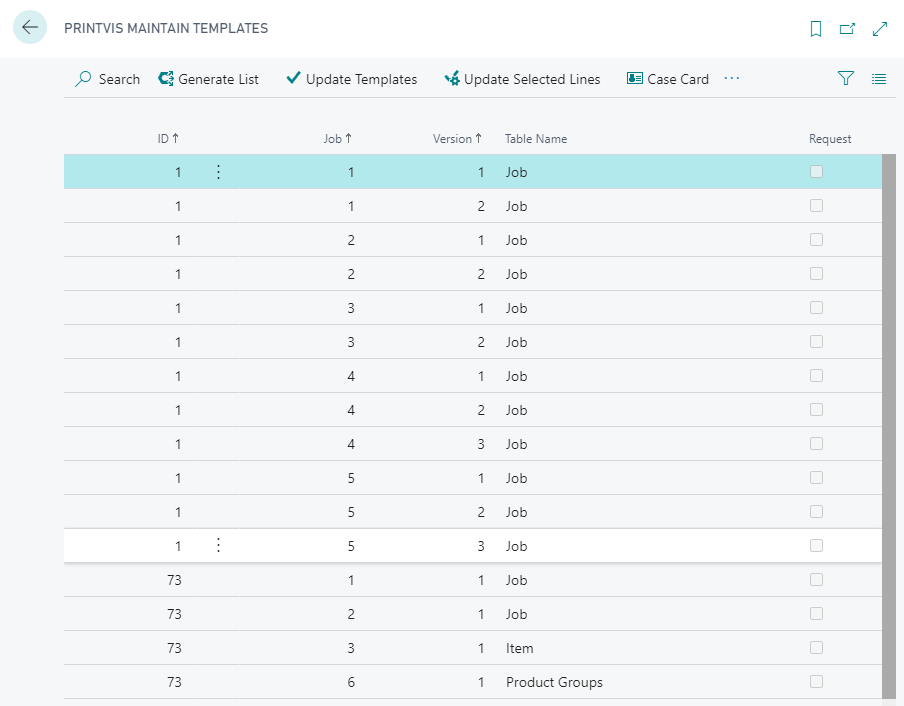The image size is (904, 706).
Task: Click ID '73' in Job 1 row
Action: click(174, 580)
